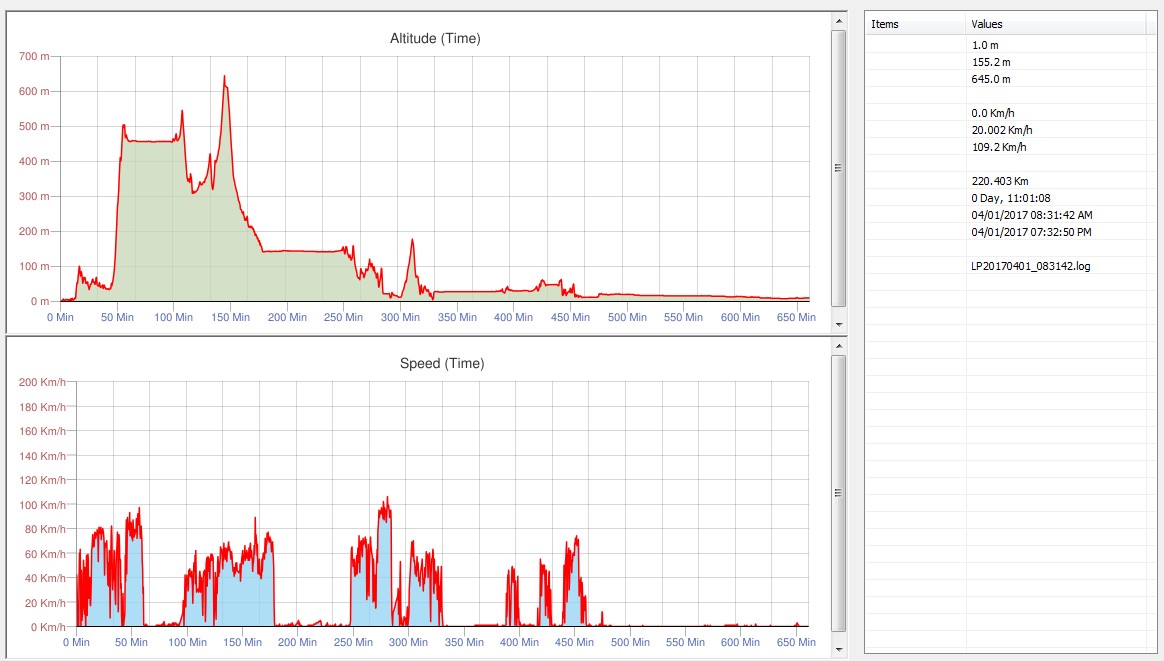Click the Items column header
Viewport: 1164px width, 661px height.
click(914, 24)
